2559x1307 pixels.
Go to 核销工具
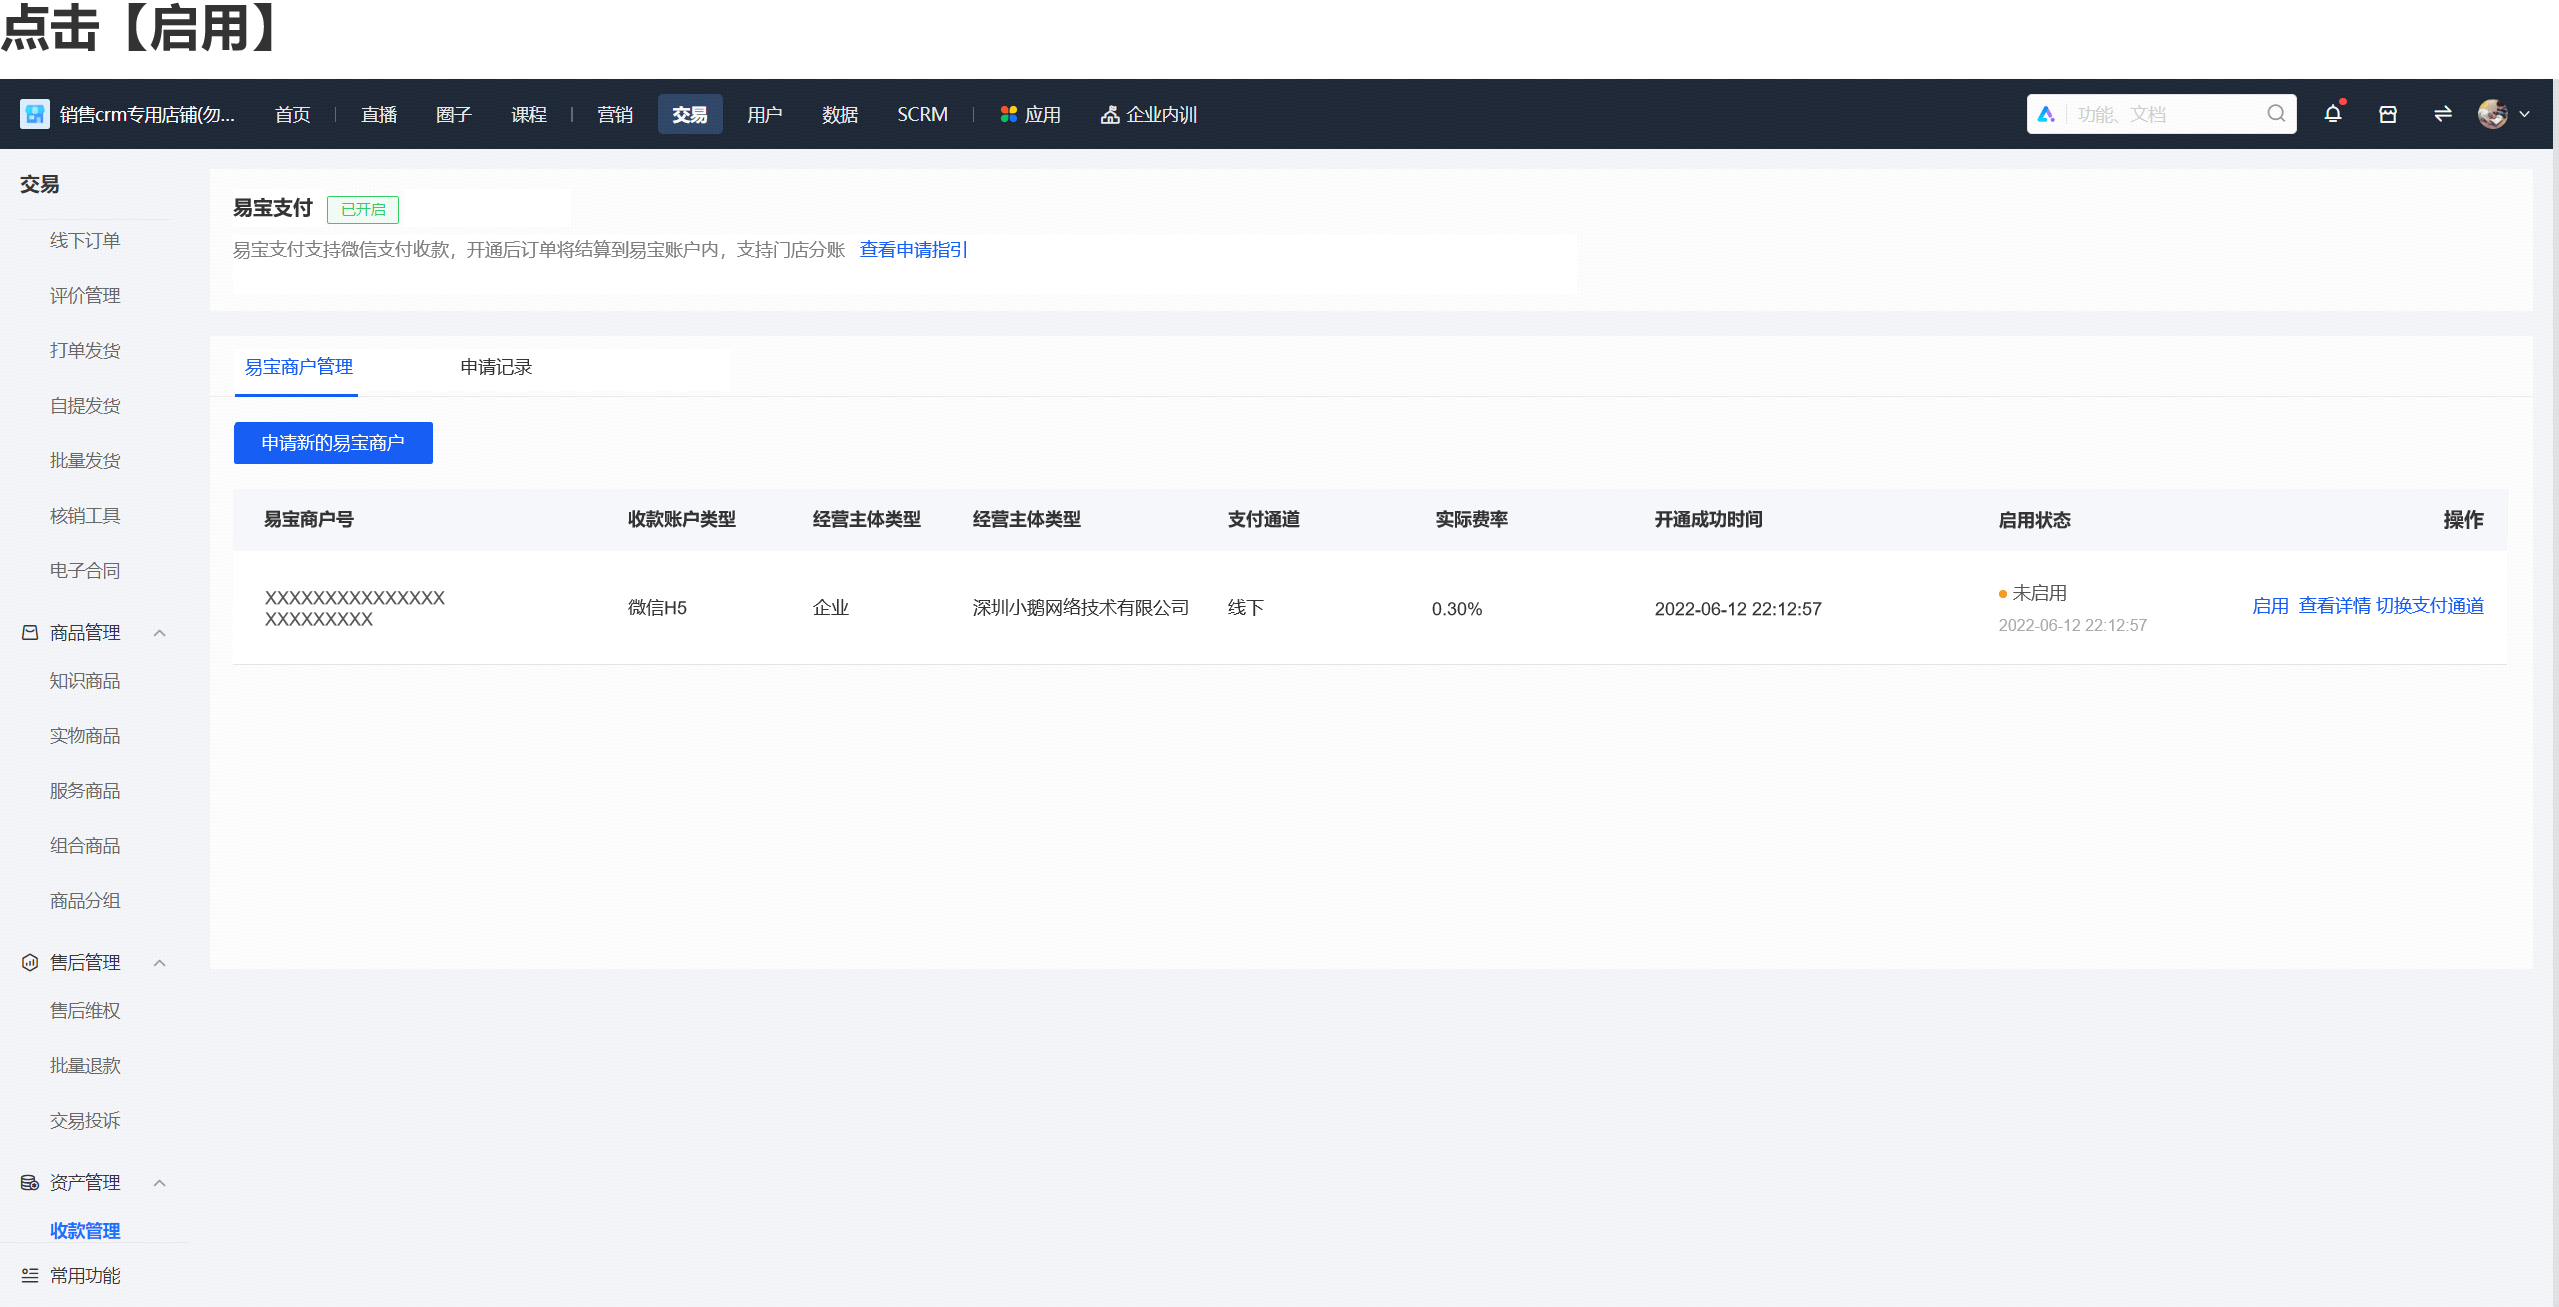pos(85,515)
